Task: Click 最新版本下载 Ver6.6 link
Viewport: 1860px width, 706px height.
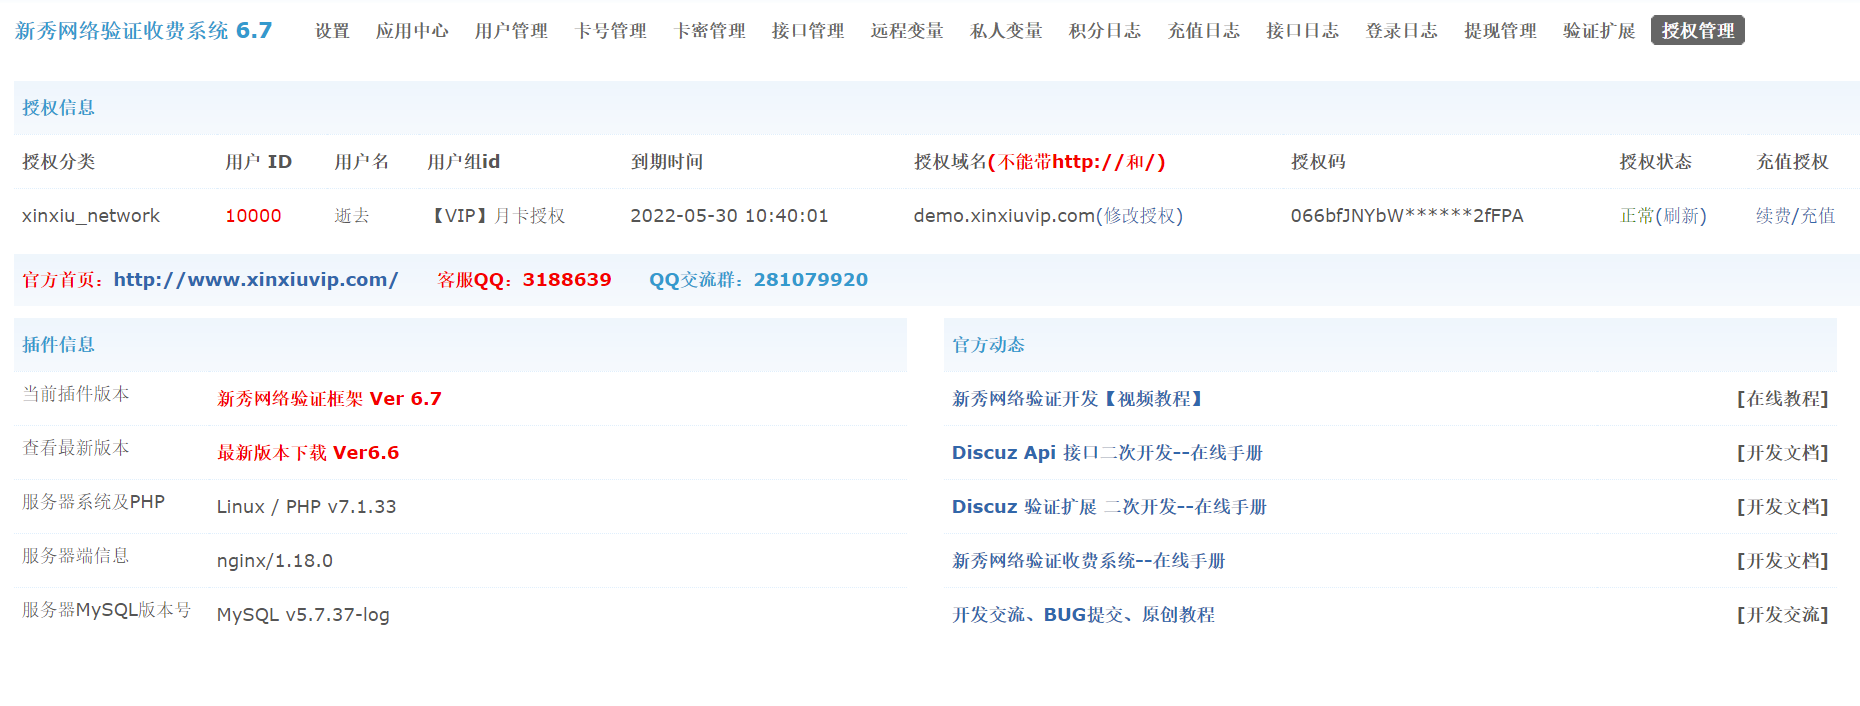Action: click(308, 453)
